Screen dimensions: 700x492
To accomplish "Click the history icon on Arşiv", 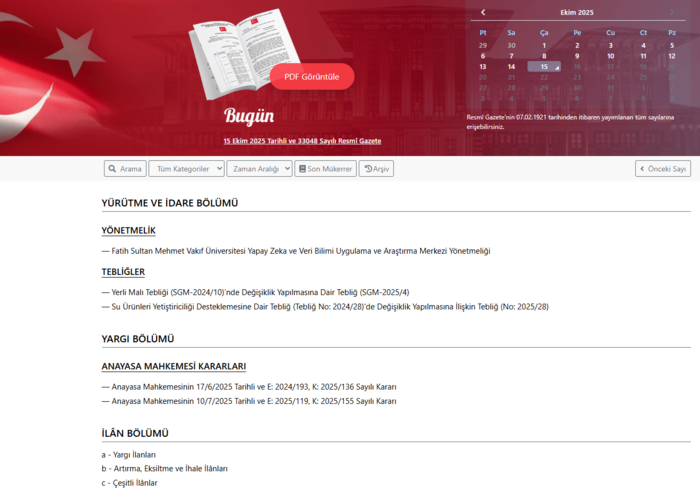I will [x=368, y=169].
